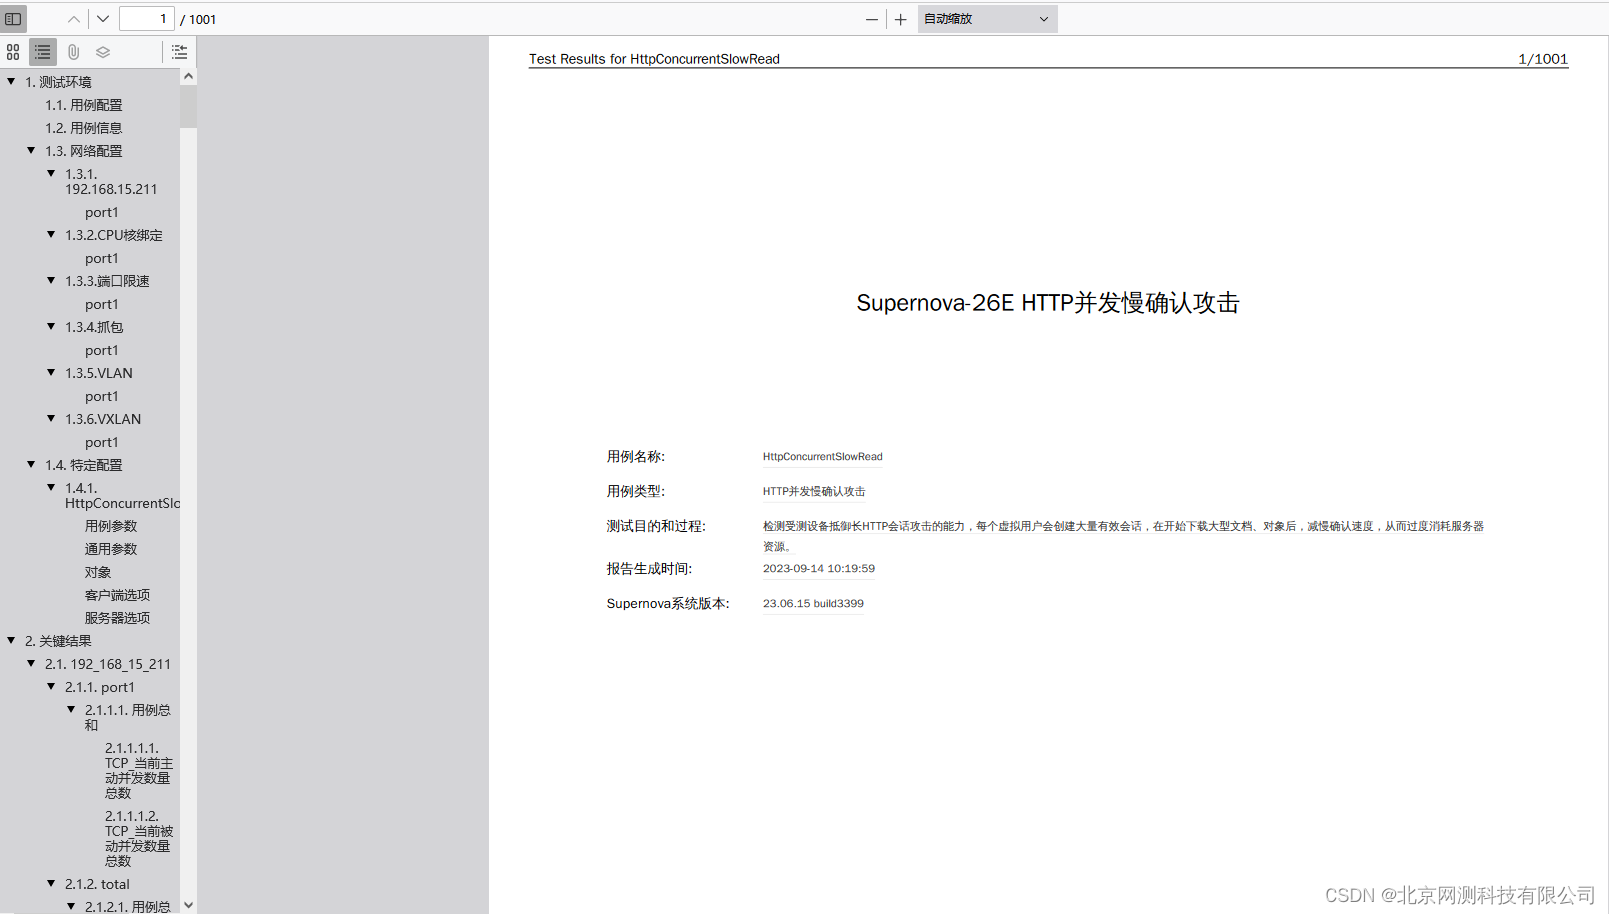Collapse the 1.3.5.VLAN node
The height and width of the screenshot is (914, 1609).
pos(51,372)
